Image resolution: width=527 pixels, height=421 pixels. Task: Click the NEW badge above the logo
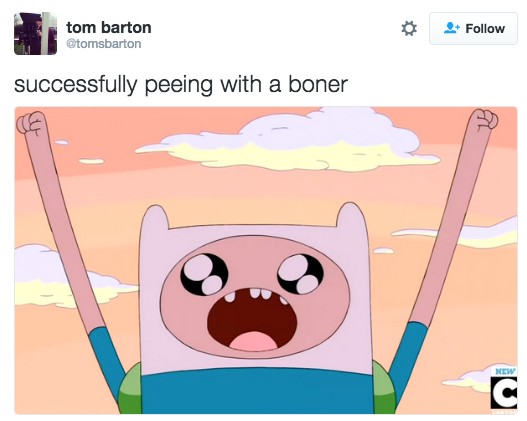click(505, 372)
